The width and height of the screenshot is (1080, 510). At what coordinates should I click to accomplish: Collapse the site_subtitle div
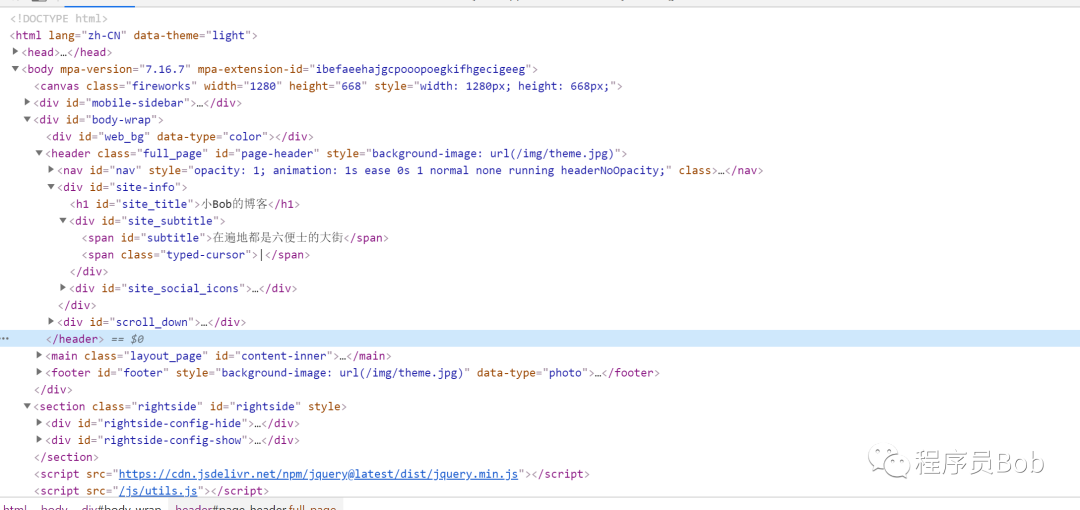[x=63, y=221]
